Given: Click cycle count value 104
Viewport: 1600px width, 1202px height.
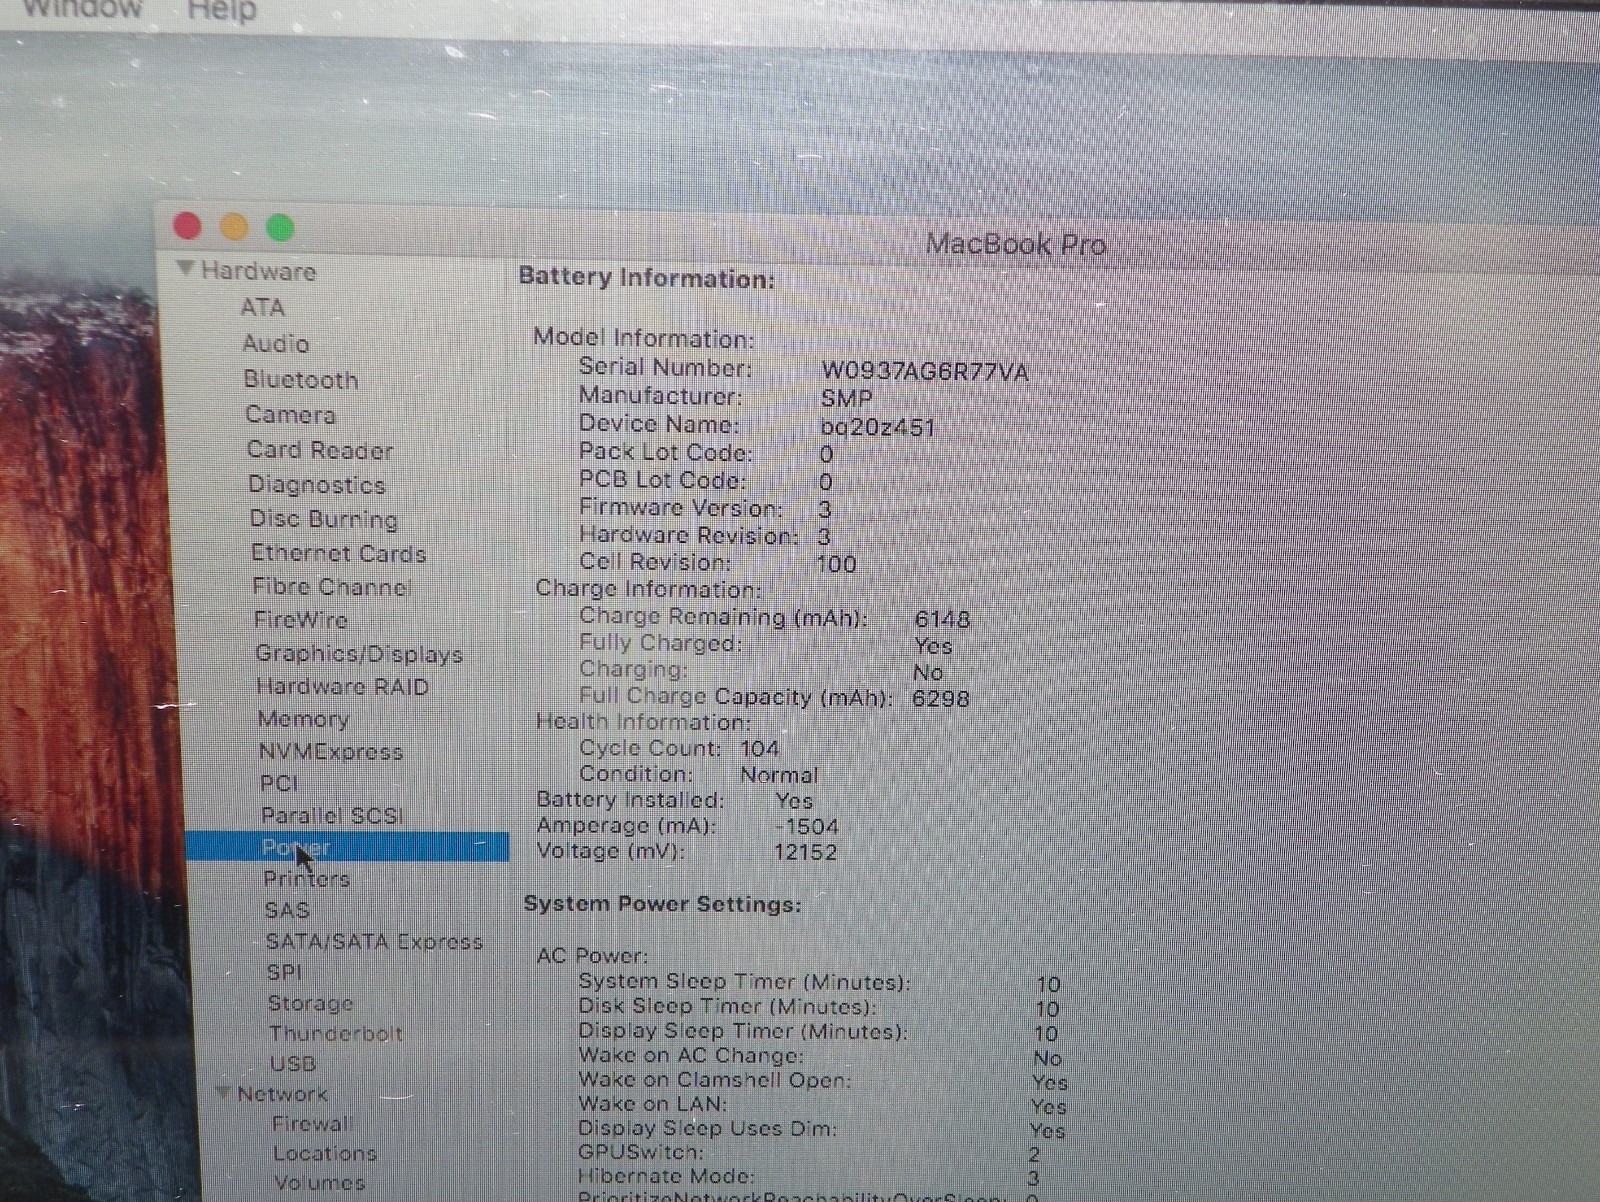Looking at the screenshot, I should 760,748.
